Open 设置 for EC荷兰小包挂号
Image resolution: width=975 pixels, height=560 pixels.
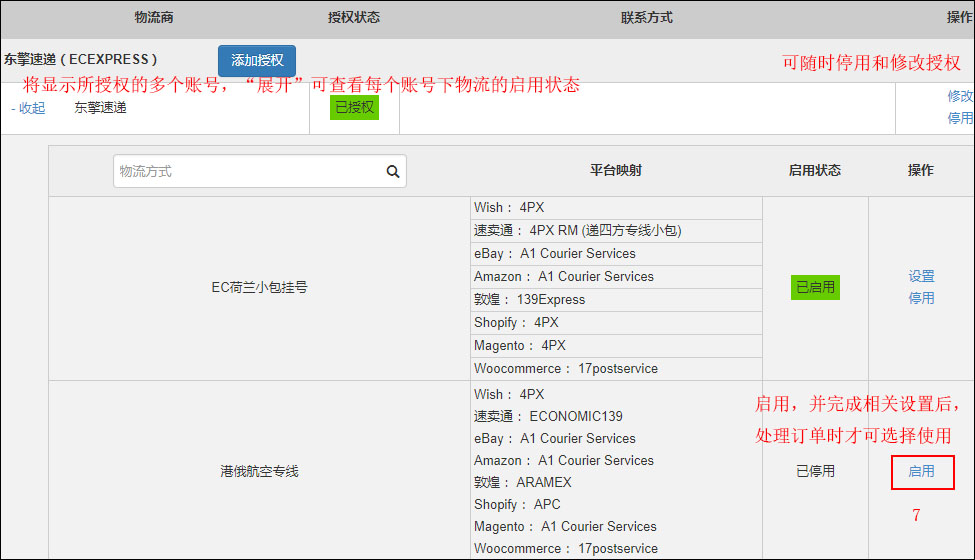[x=921, y=276]
